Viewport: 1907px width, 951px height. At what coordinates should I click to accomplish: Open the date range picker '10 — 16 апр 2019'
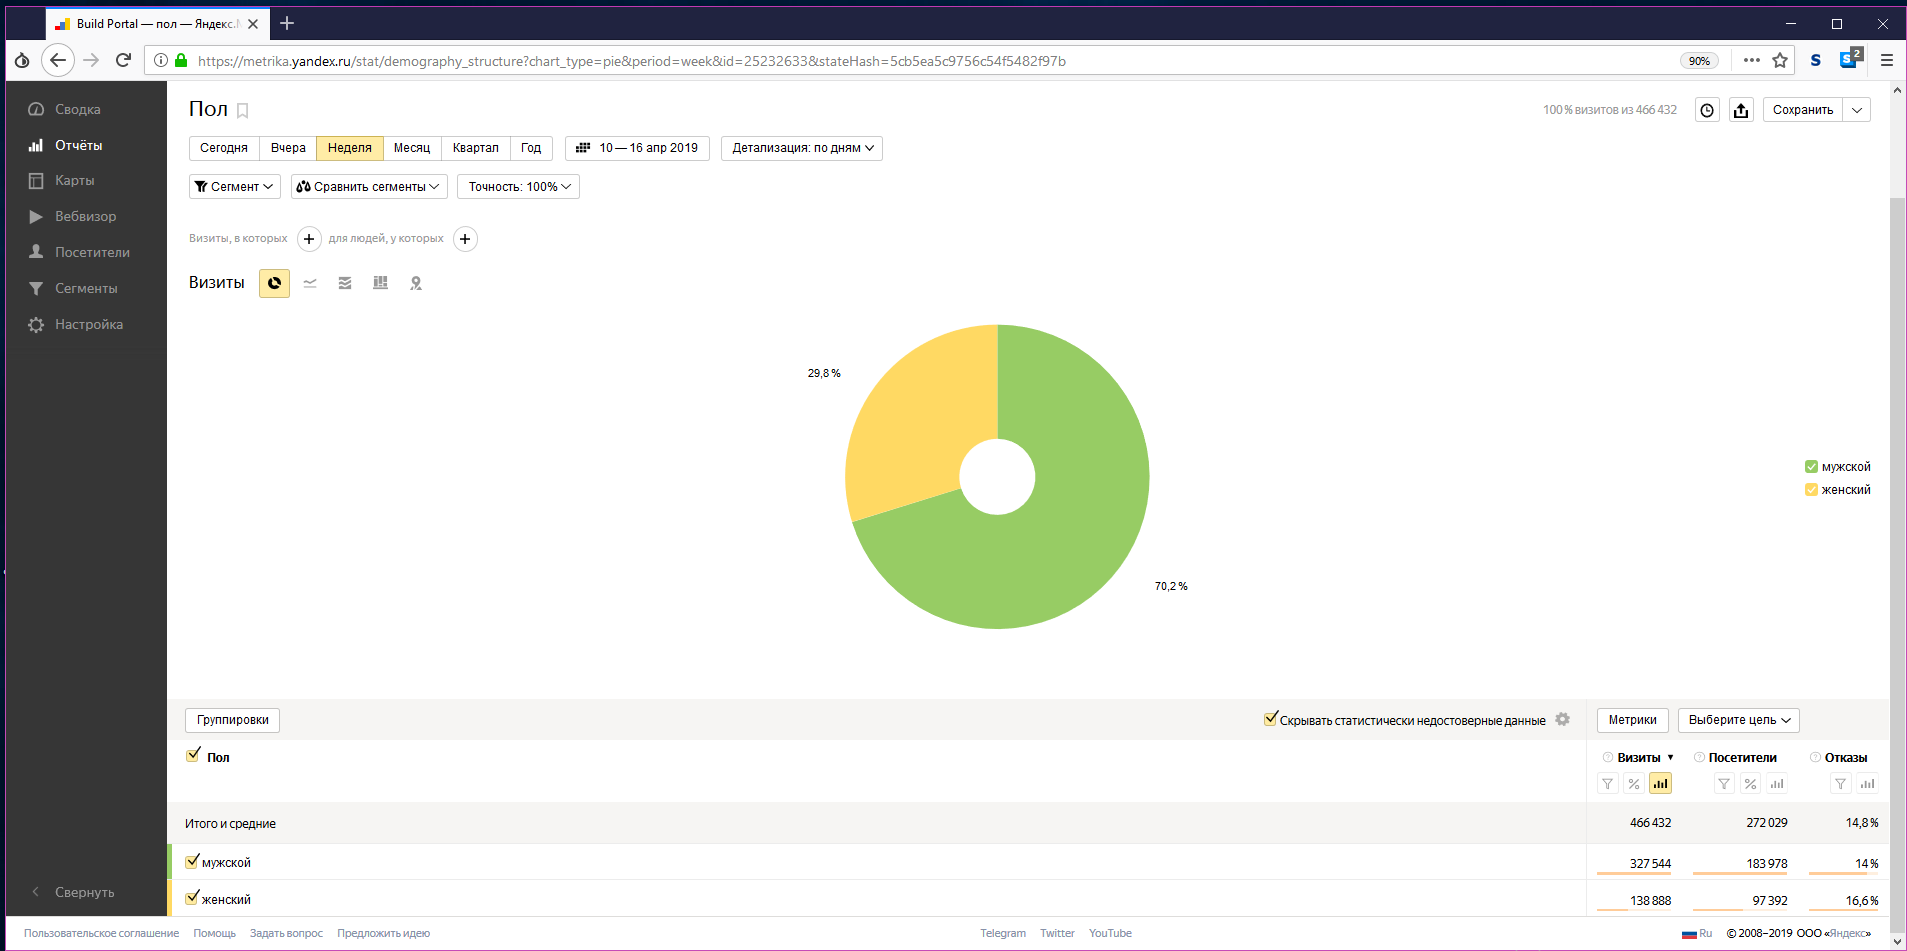pyautogui.click(x=638, y=148)
